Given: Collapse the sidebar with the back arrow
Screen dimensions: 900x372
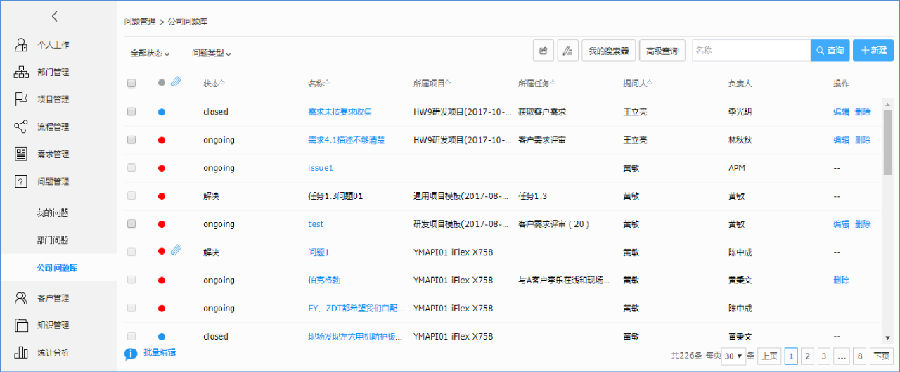Looking at the screenshot, I should coord(55,17).
